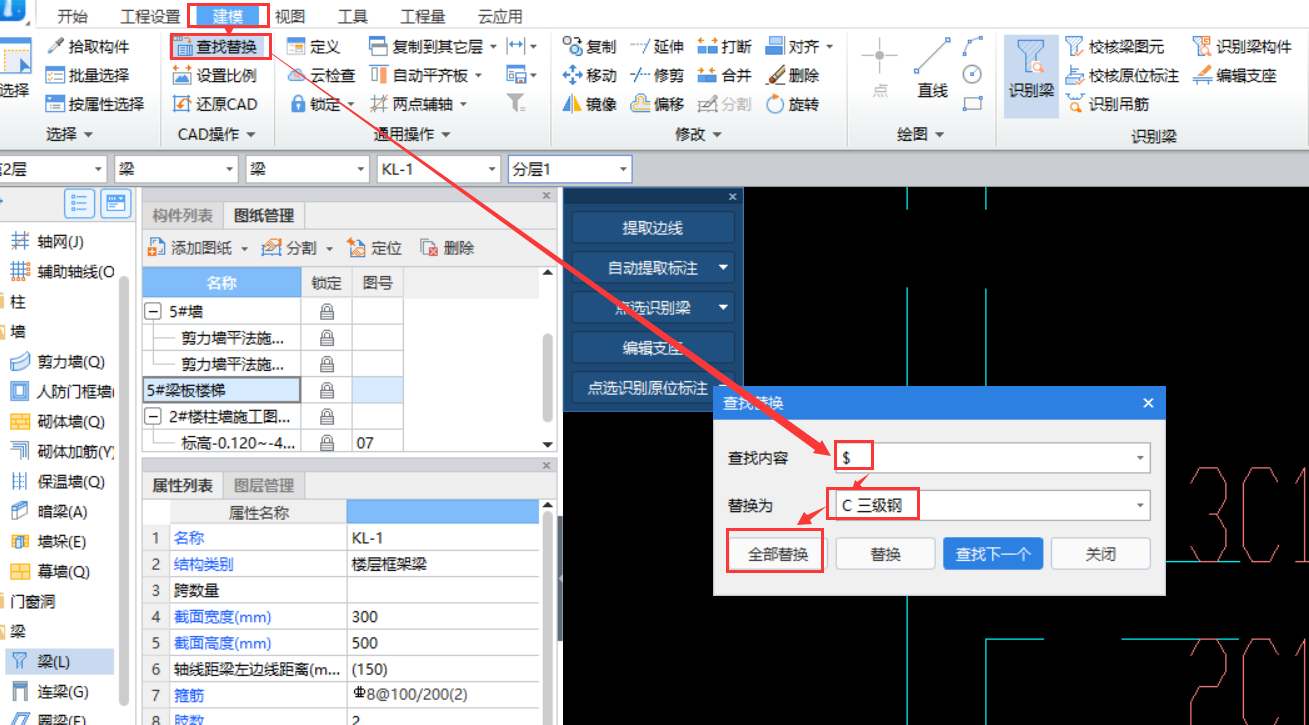Click the 截面宽度 value 300 cell
Screen dimensions: 1309x725
pyautogui.click(x=443, y=617)
